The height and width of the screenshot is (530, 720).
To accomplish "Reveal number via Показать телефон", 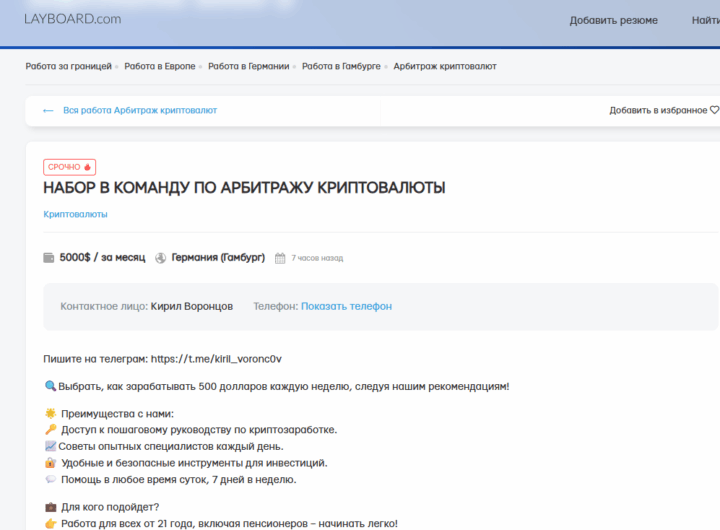I will (346, 306).
